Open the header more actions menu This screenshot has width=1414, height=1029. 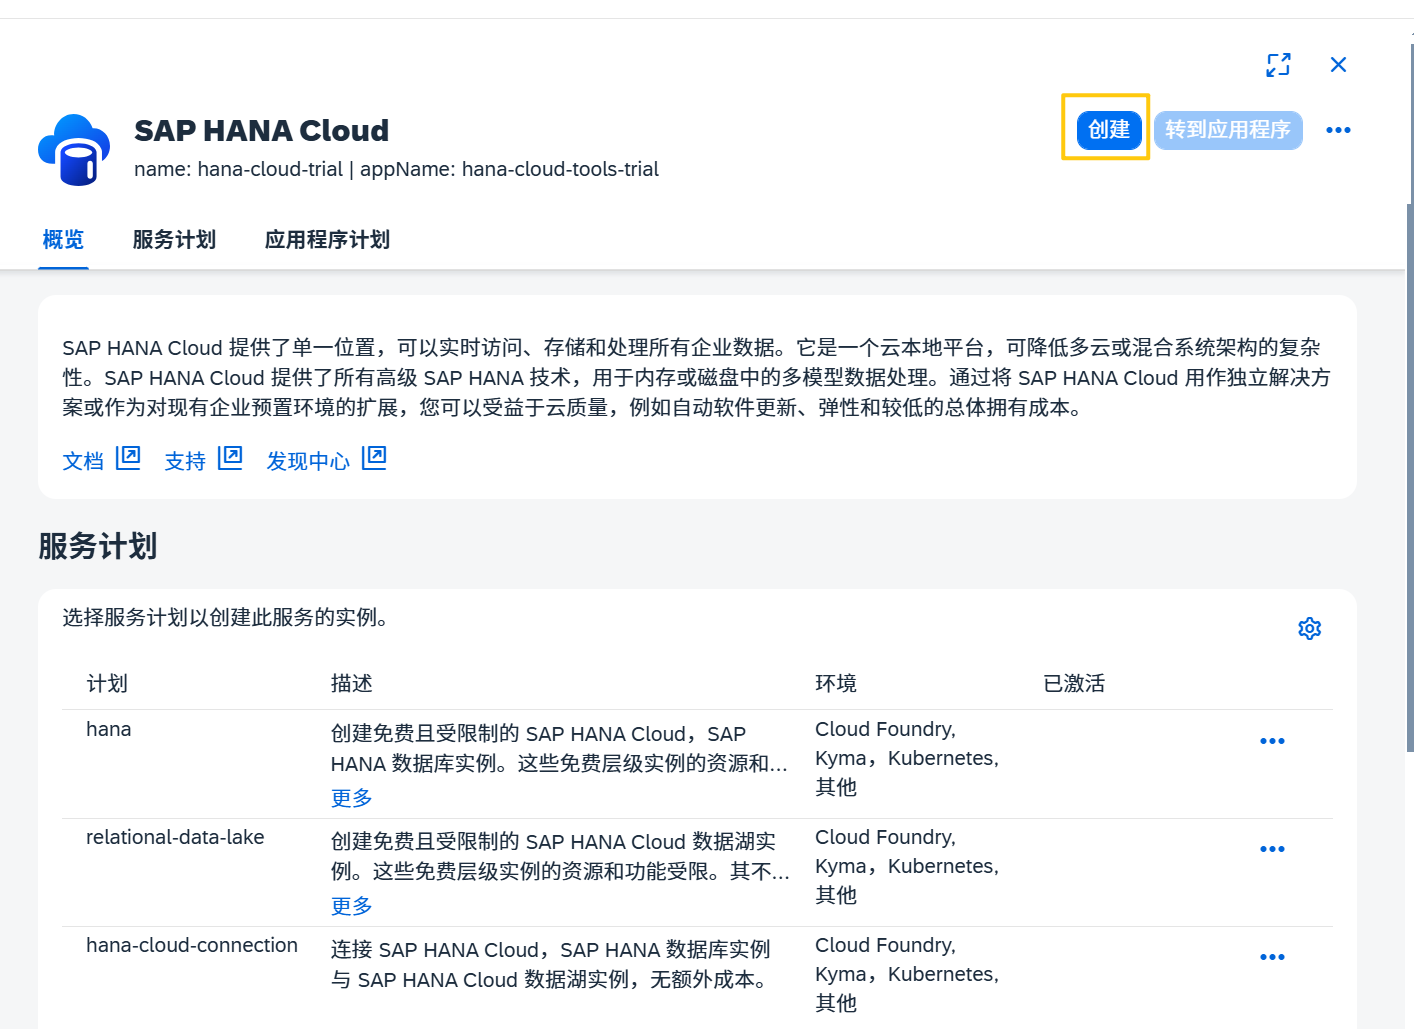(x=1338, y=130)
